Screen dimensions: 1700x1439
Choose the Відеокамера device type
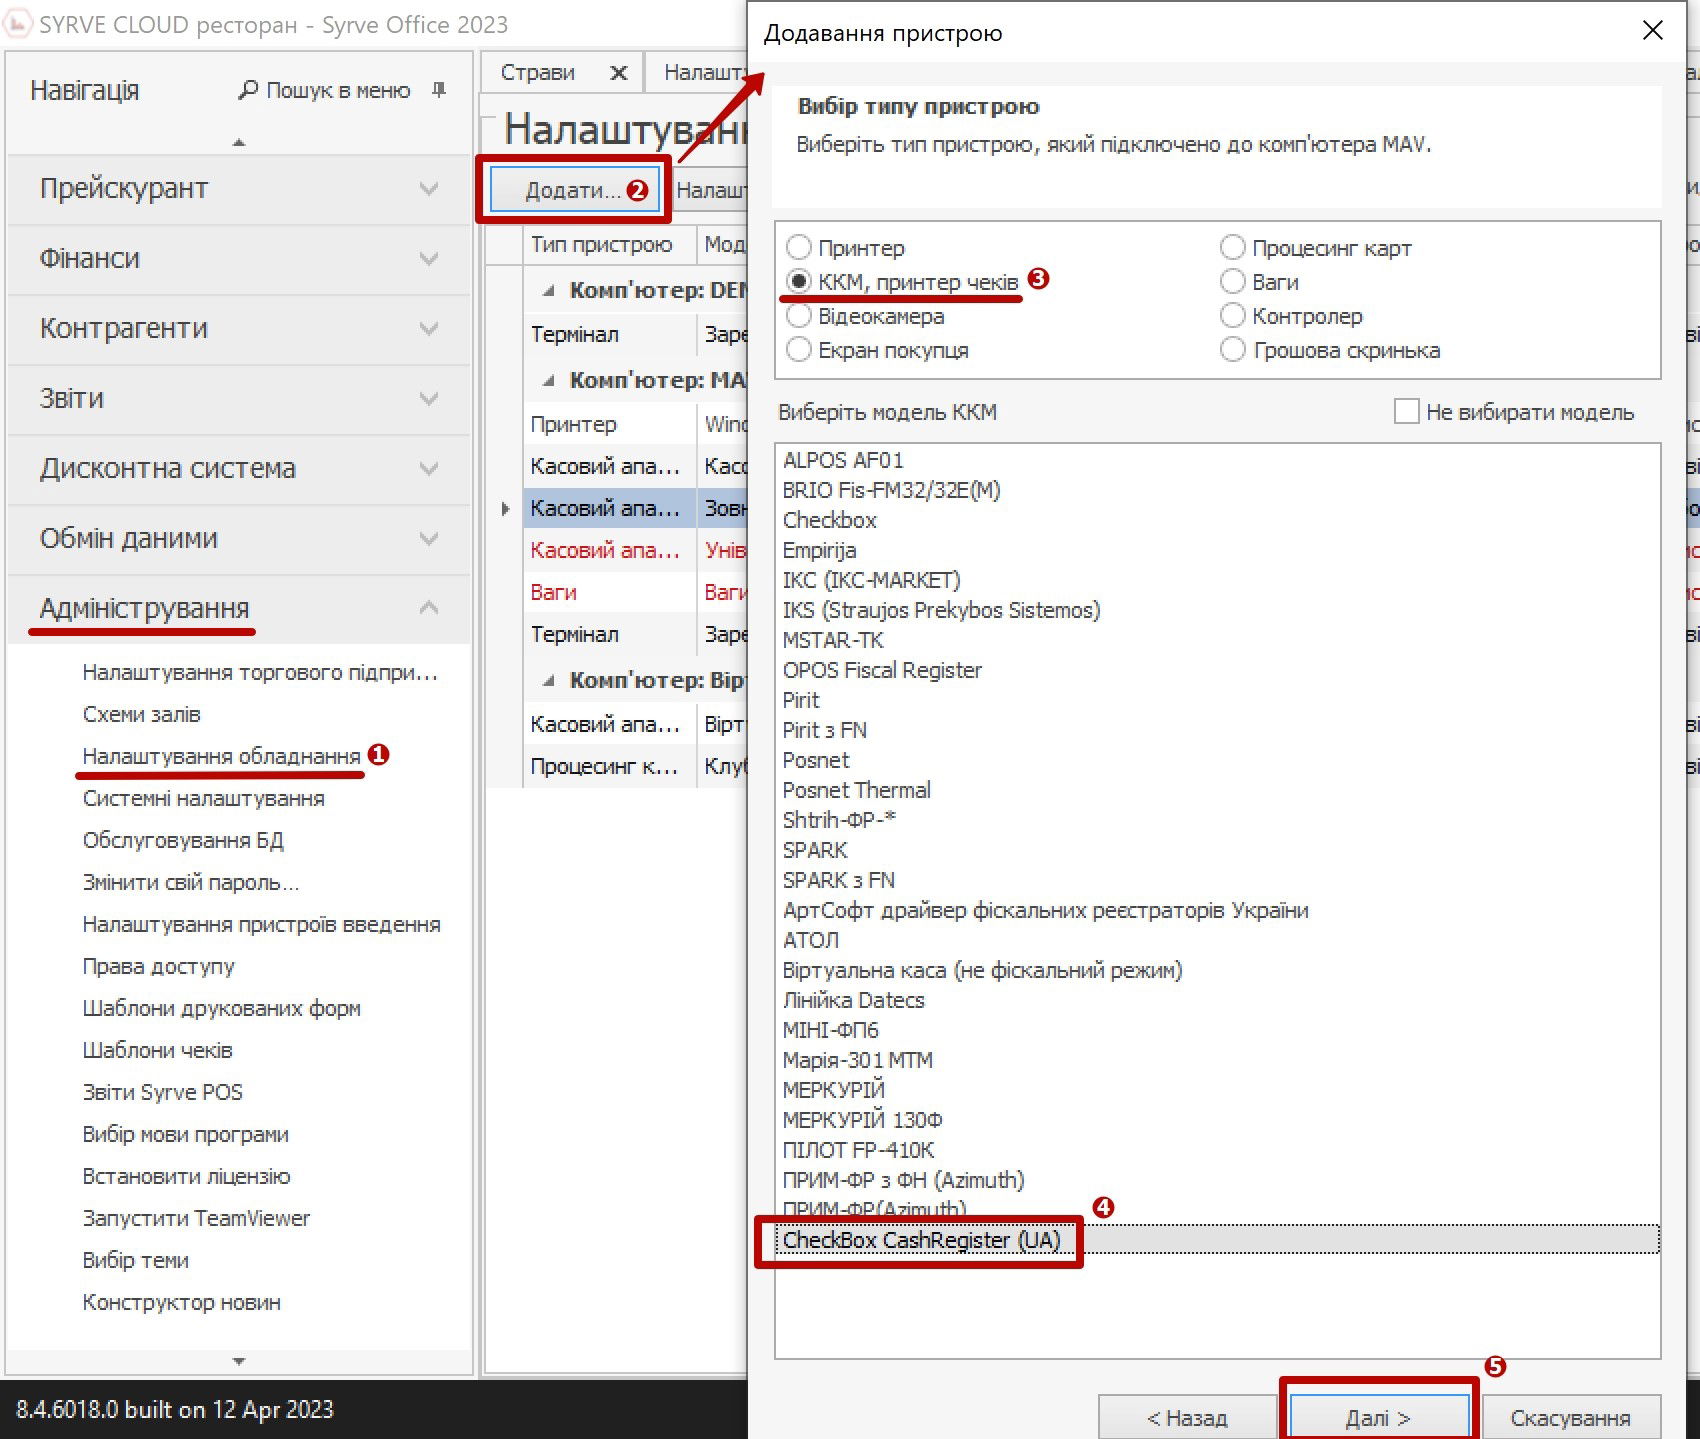click(x=799, y=316)
